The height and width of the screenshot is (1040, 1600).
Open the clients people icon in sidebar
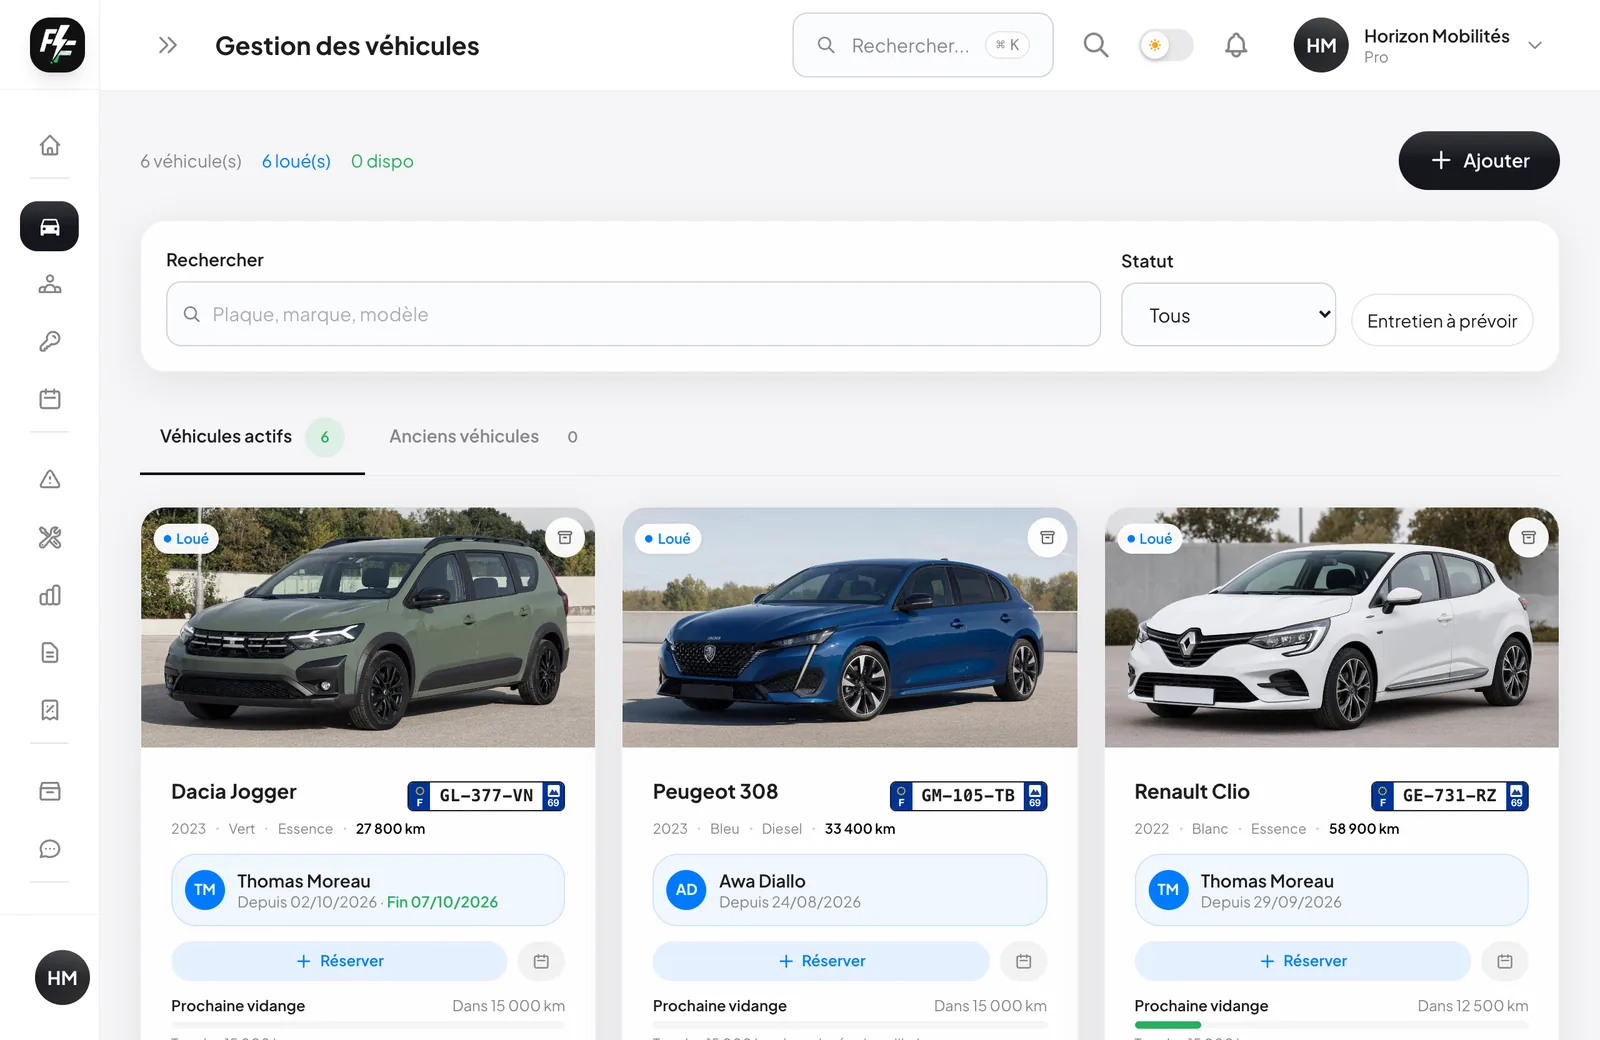[x=50, y=284]
